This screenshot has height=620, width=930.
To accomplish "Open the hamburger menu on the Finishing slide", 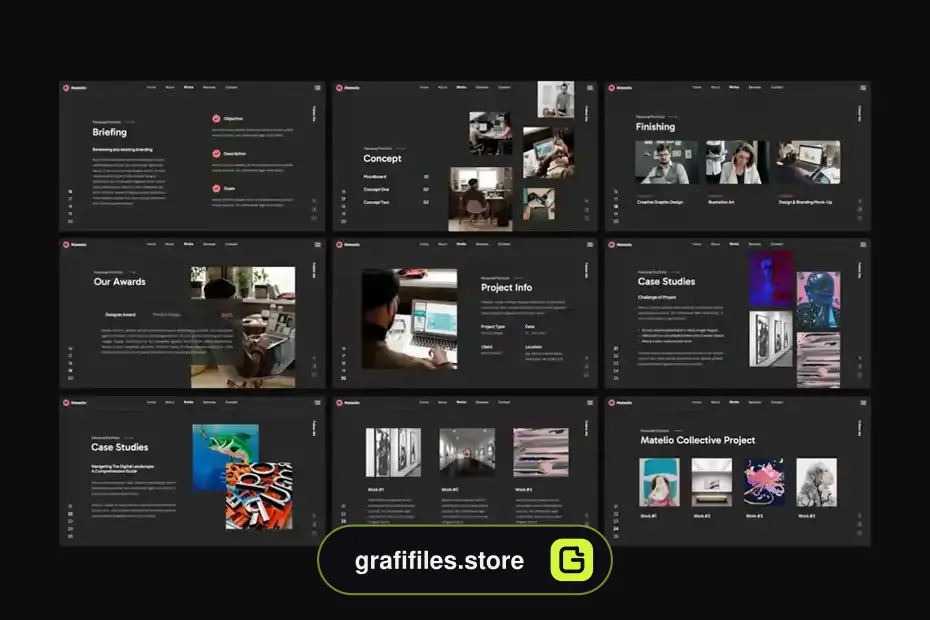I will [x=863, y=88].
